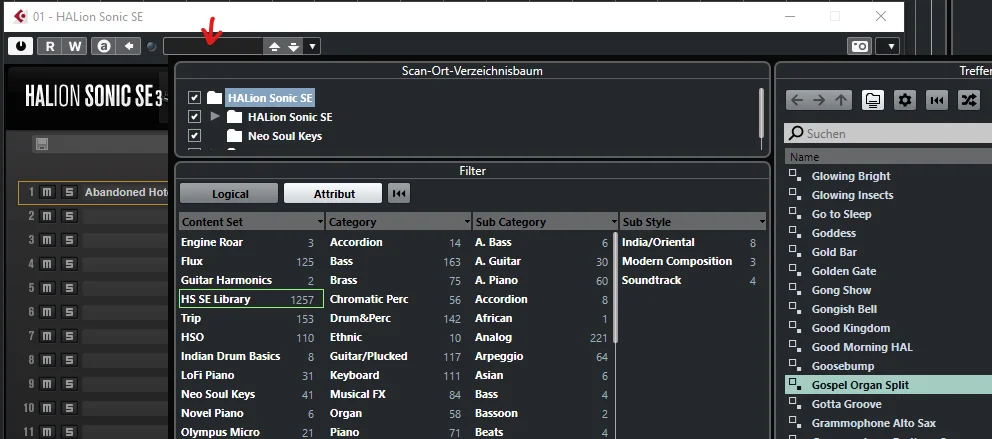Switch to the Logical filter tab
The width and height of the screenshot is (992, 439).
229,194
